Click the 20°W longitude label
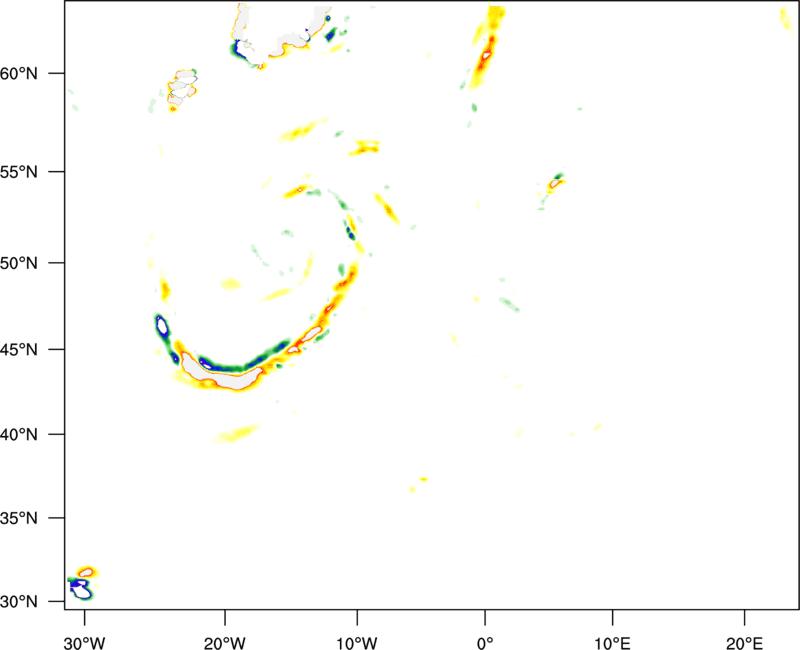 pos(224,643)
